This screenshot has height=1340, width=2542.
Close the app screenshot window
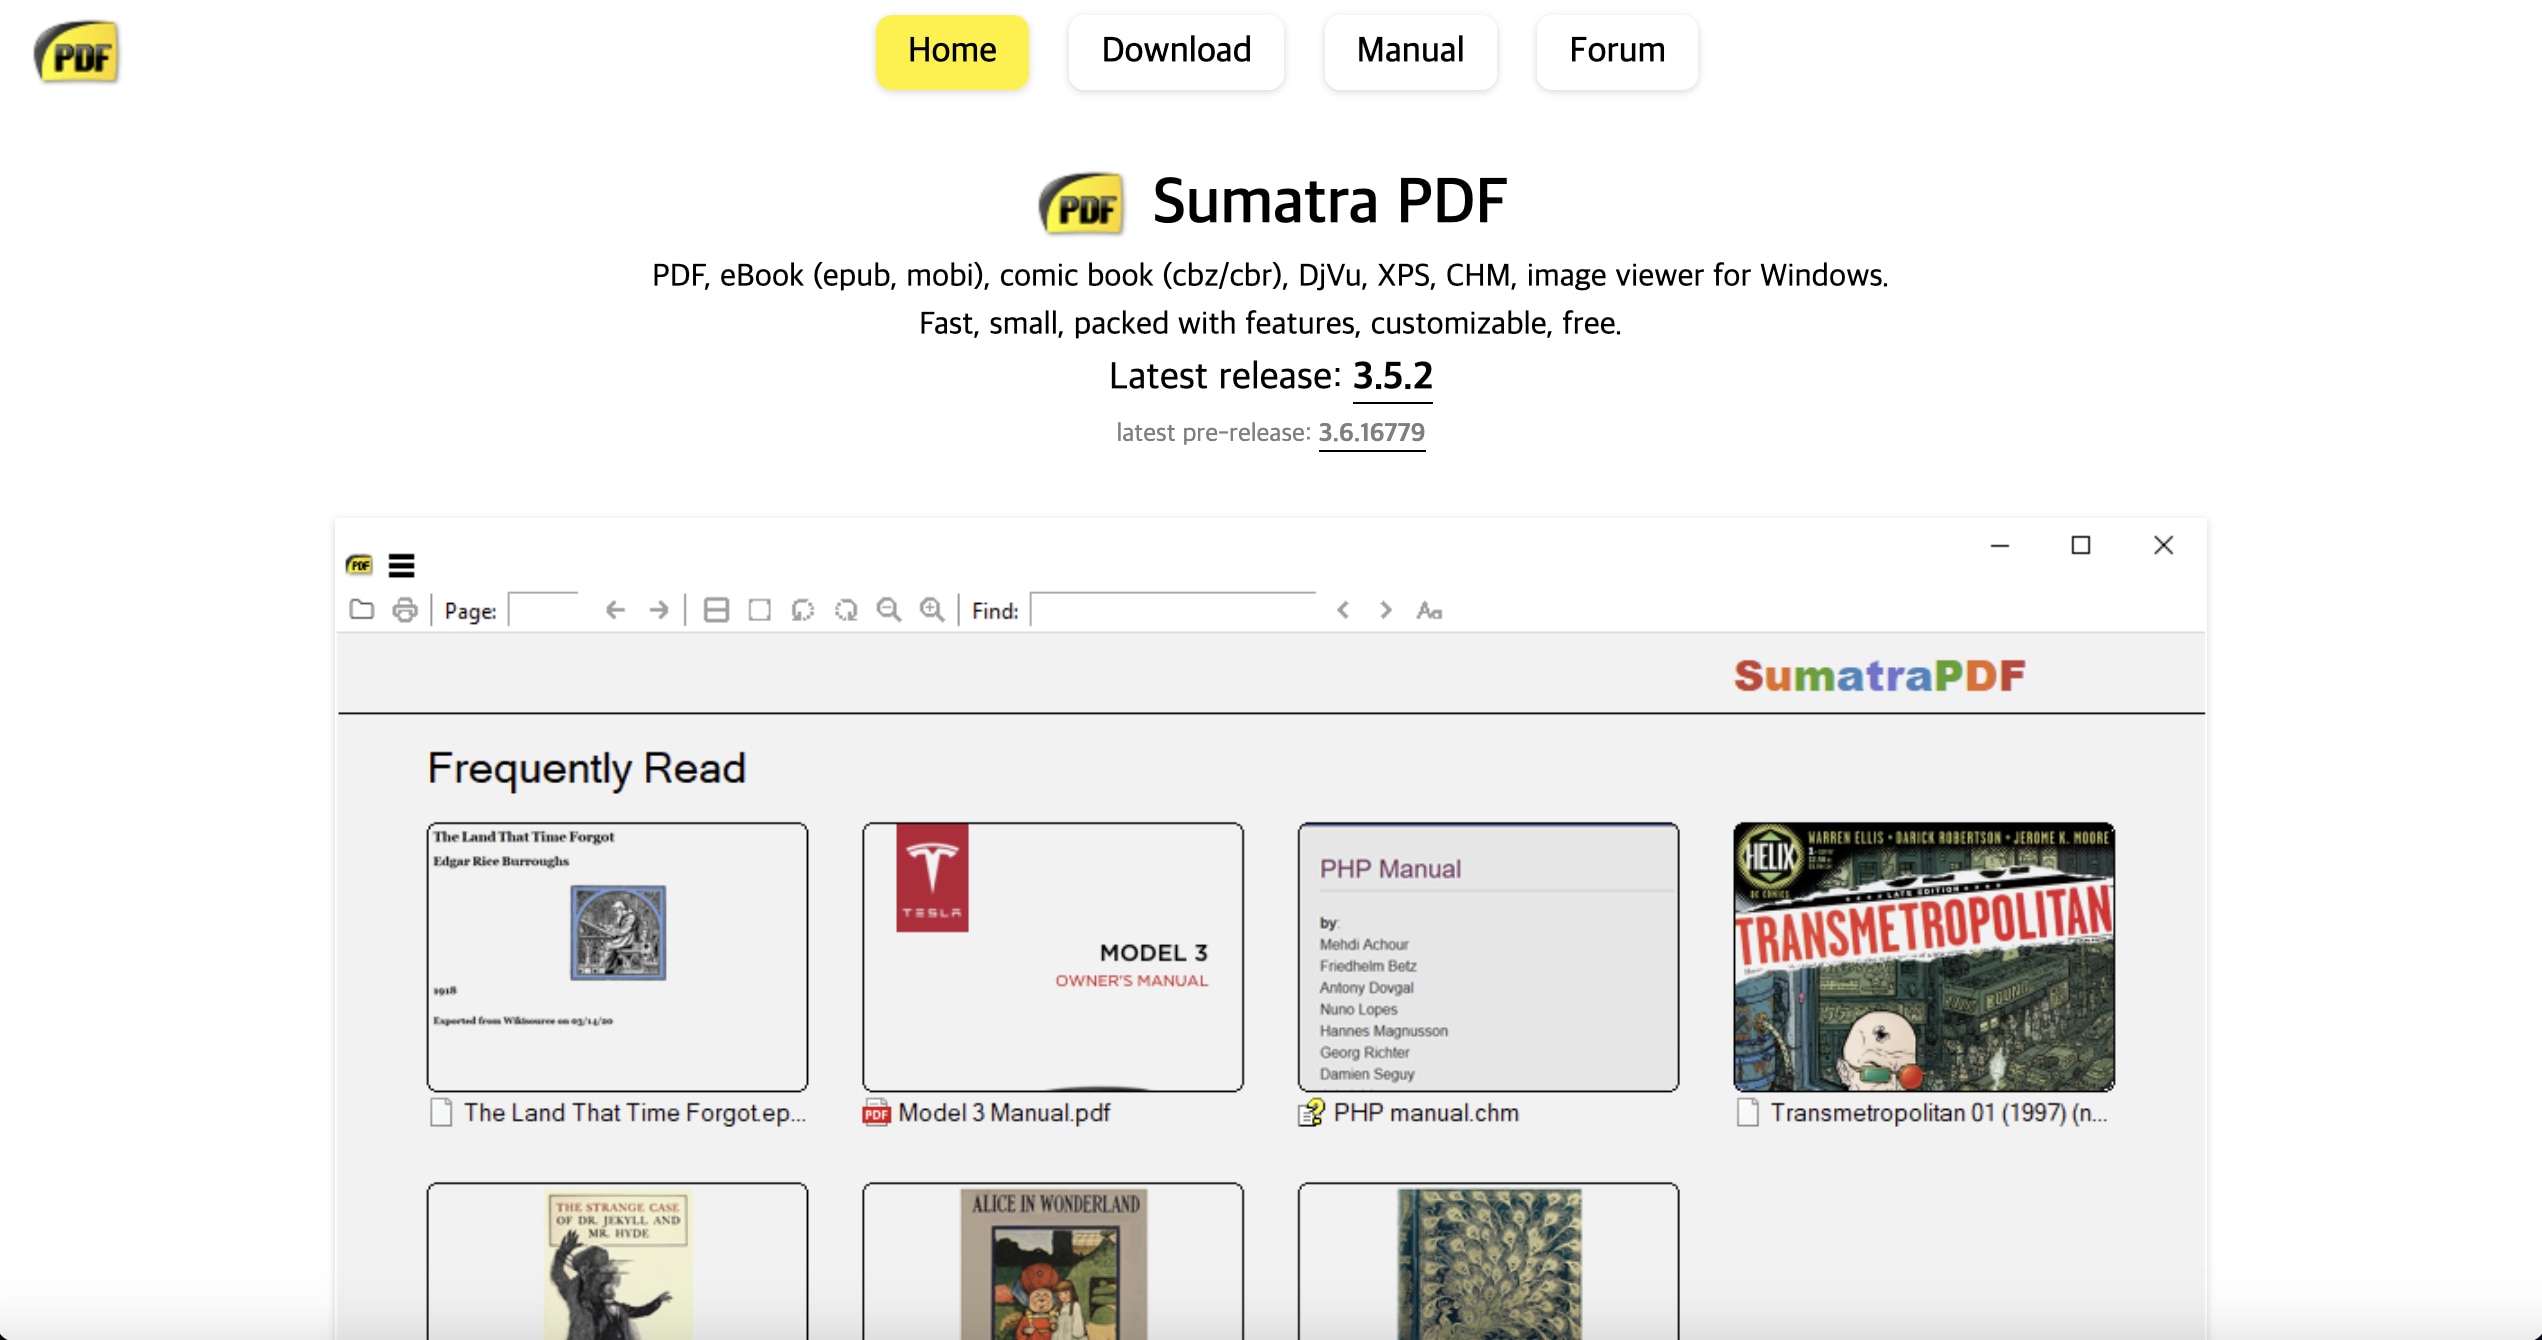click(x=2163, y=545)
